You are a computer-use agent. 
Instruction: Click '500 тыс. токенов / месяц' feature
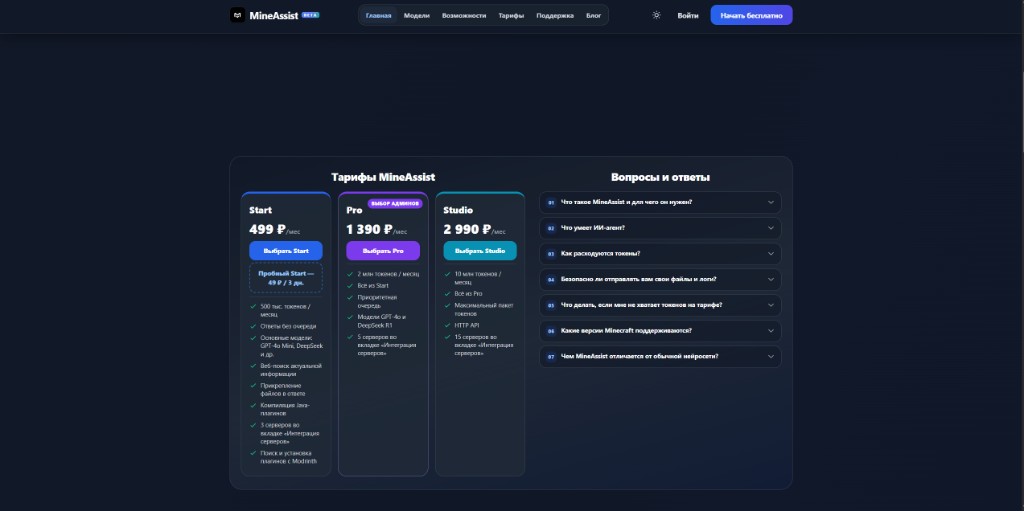[x=285, y=310]
